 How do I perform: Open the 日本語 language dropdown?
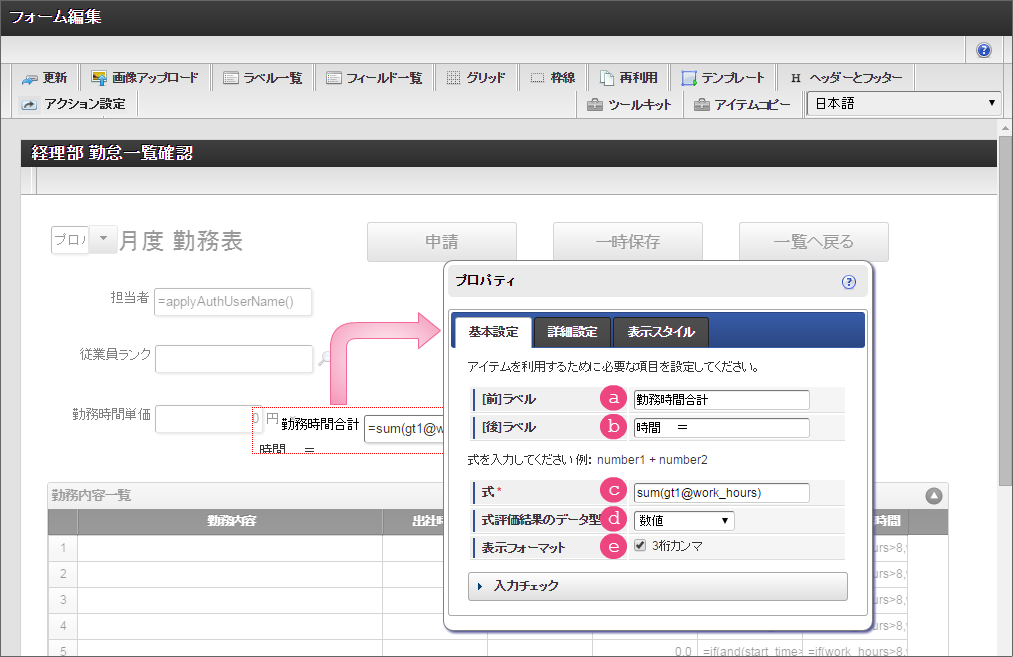point(904,104)
